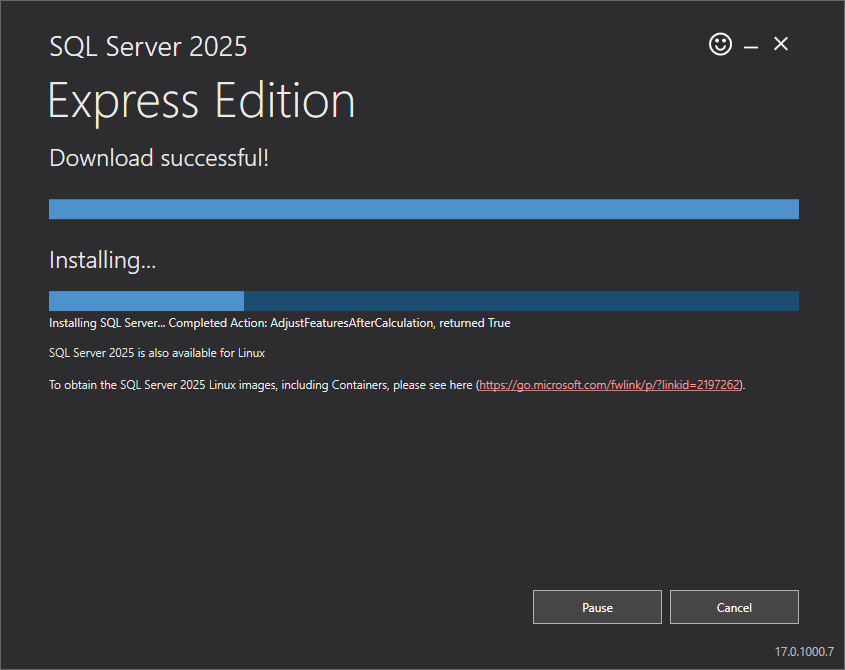Click the "Express Edition" heading
845x670 pixels.
(x=201, y=101)
